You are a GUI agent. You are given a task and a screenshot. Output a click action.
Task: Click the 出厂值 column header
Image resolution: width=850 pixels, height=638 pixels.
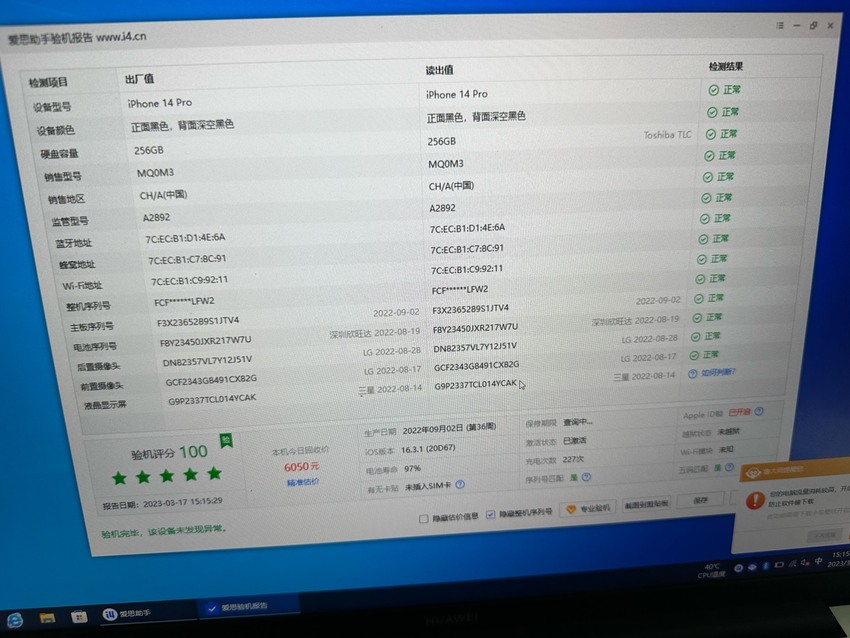139,79
